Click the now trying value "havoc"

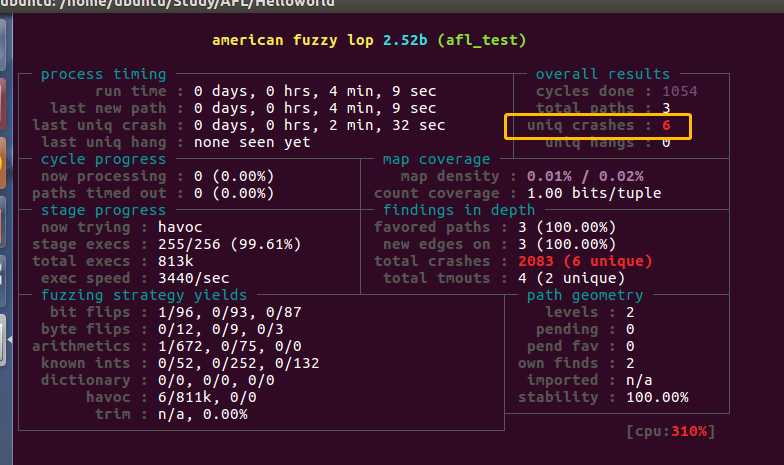click(180, 227)
